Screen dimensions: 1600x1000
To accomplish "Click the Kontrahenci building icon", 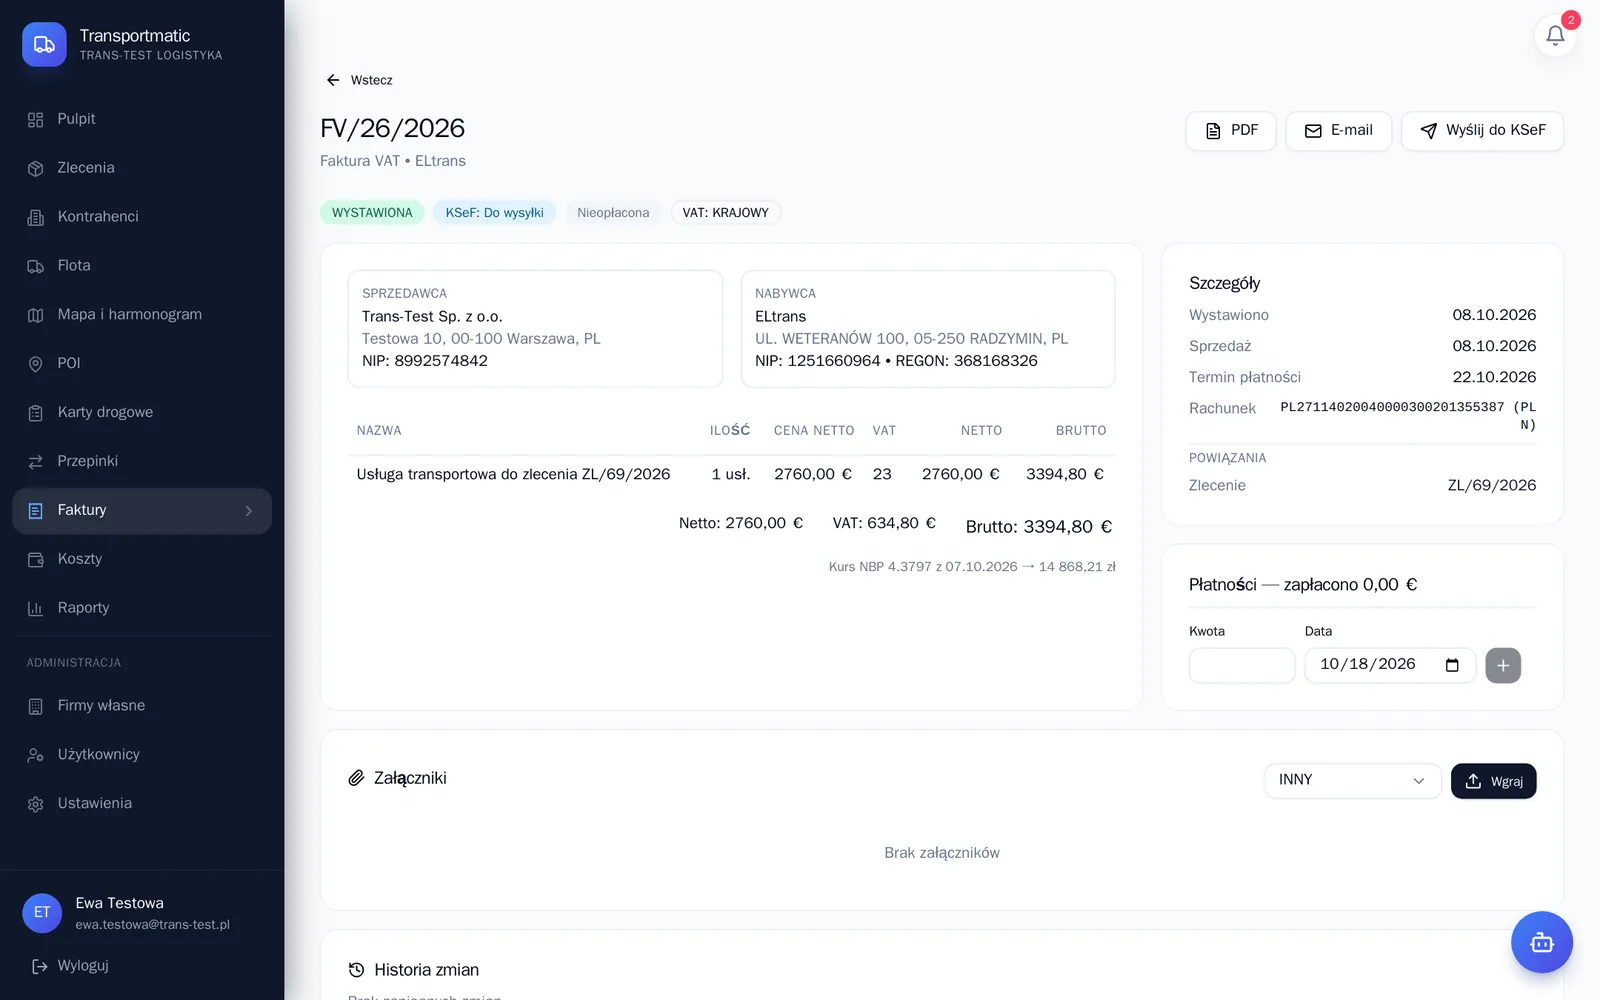I will click(36, 217).
